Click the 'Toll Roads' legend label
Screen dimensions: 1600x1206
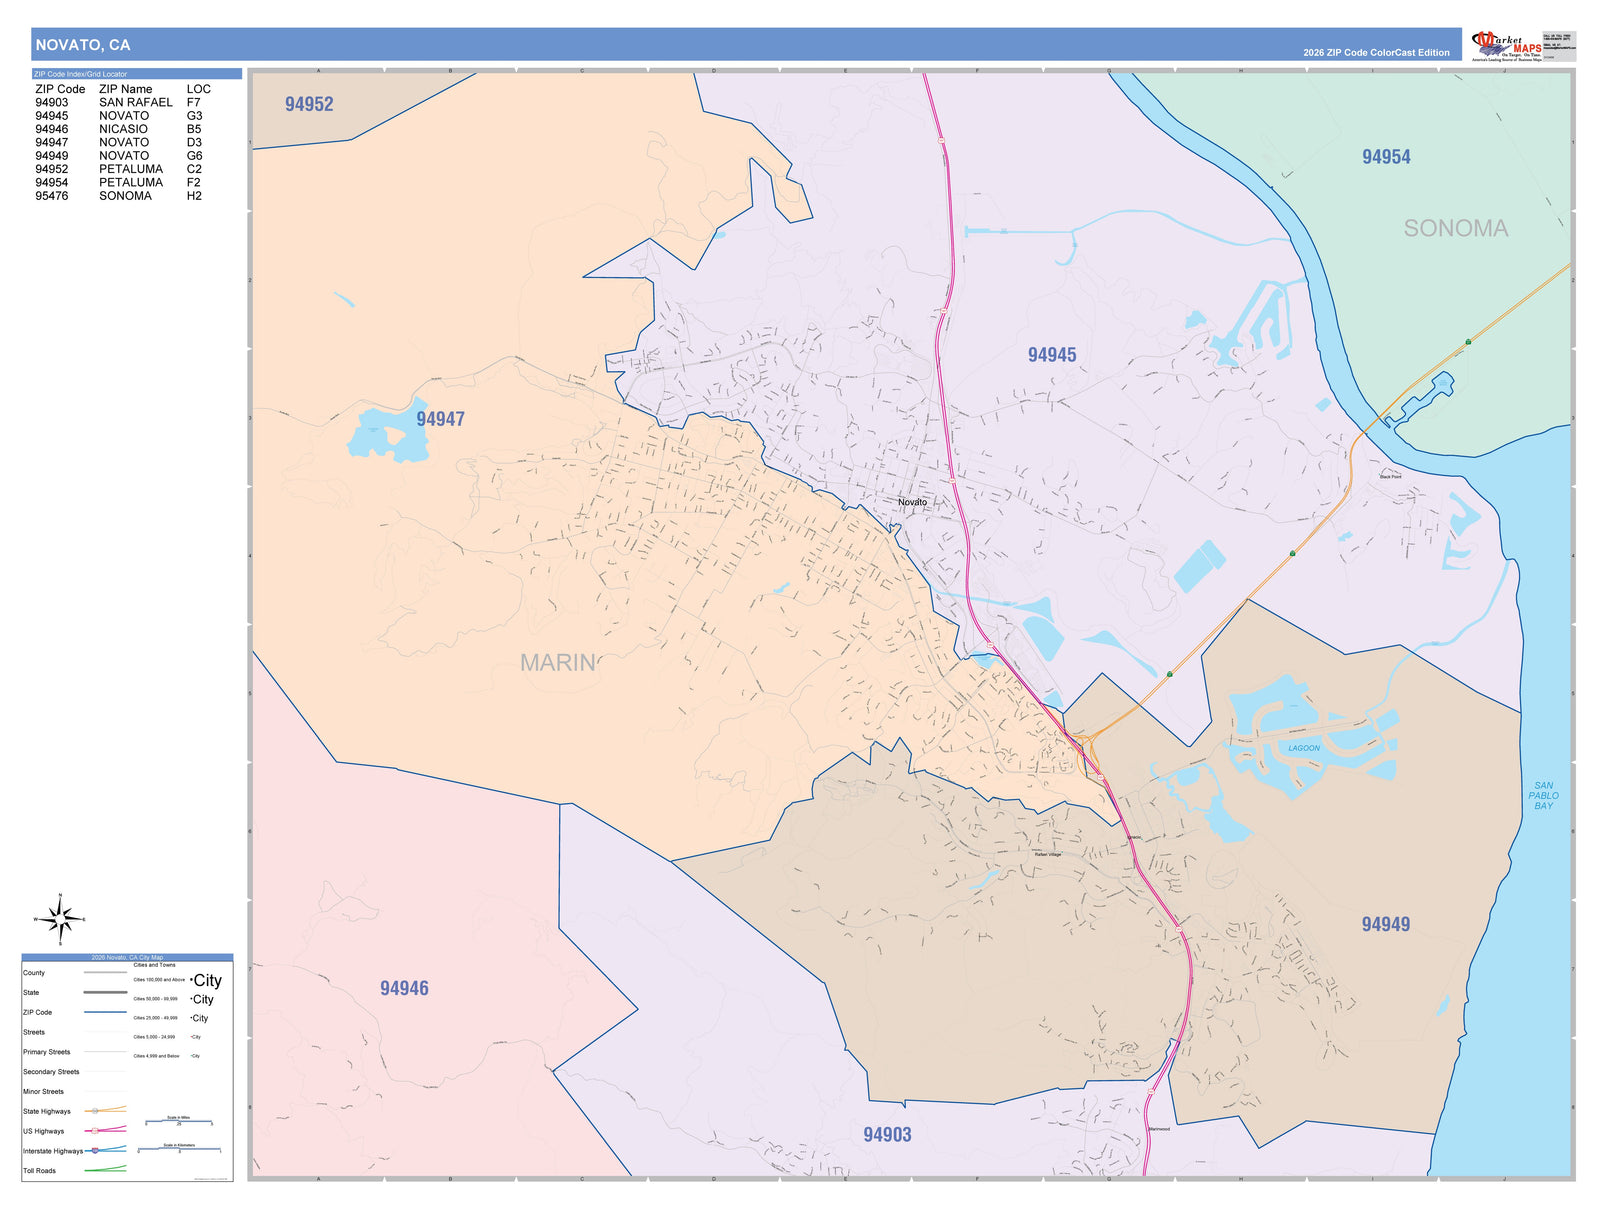pyautogui.click(x=39, y=1171)
